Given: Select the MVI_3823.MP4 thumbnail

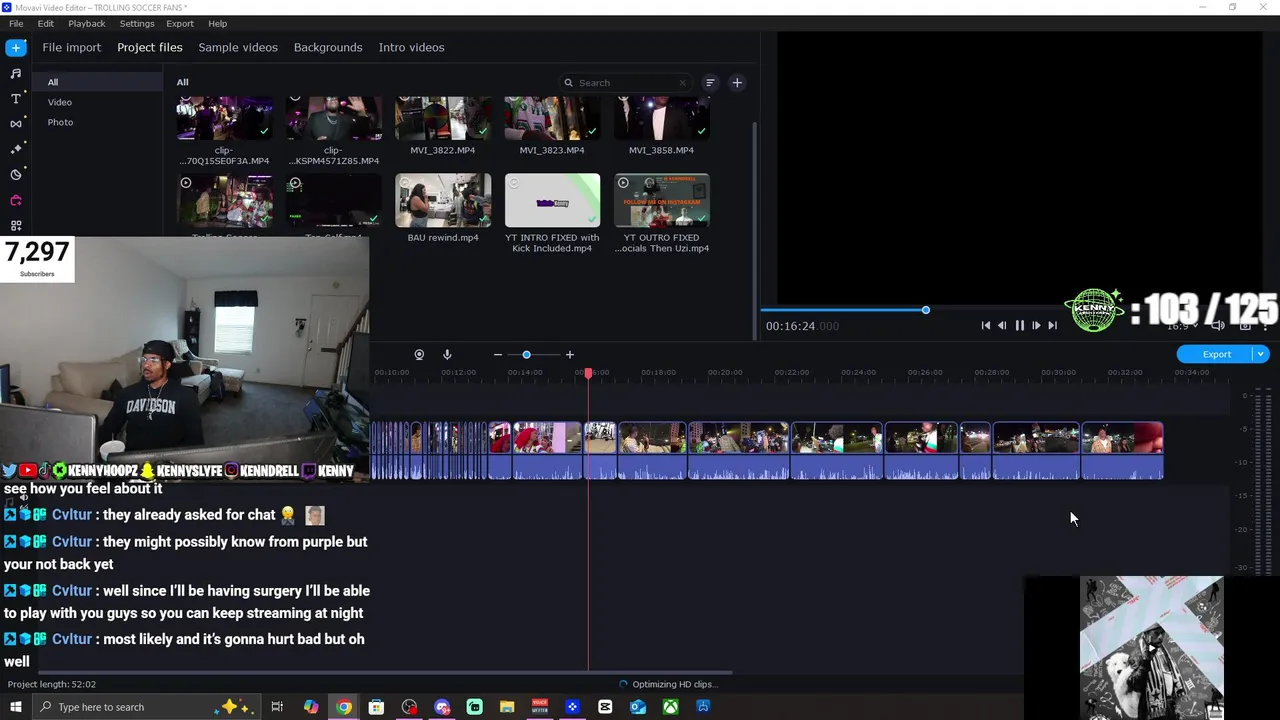Looking at the screenshot, I should point(552,118).
